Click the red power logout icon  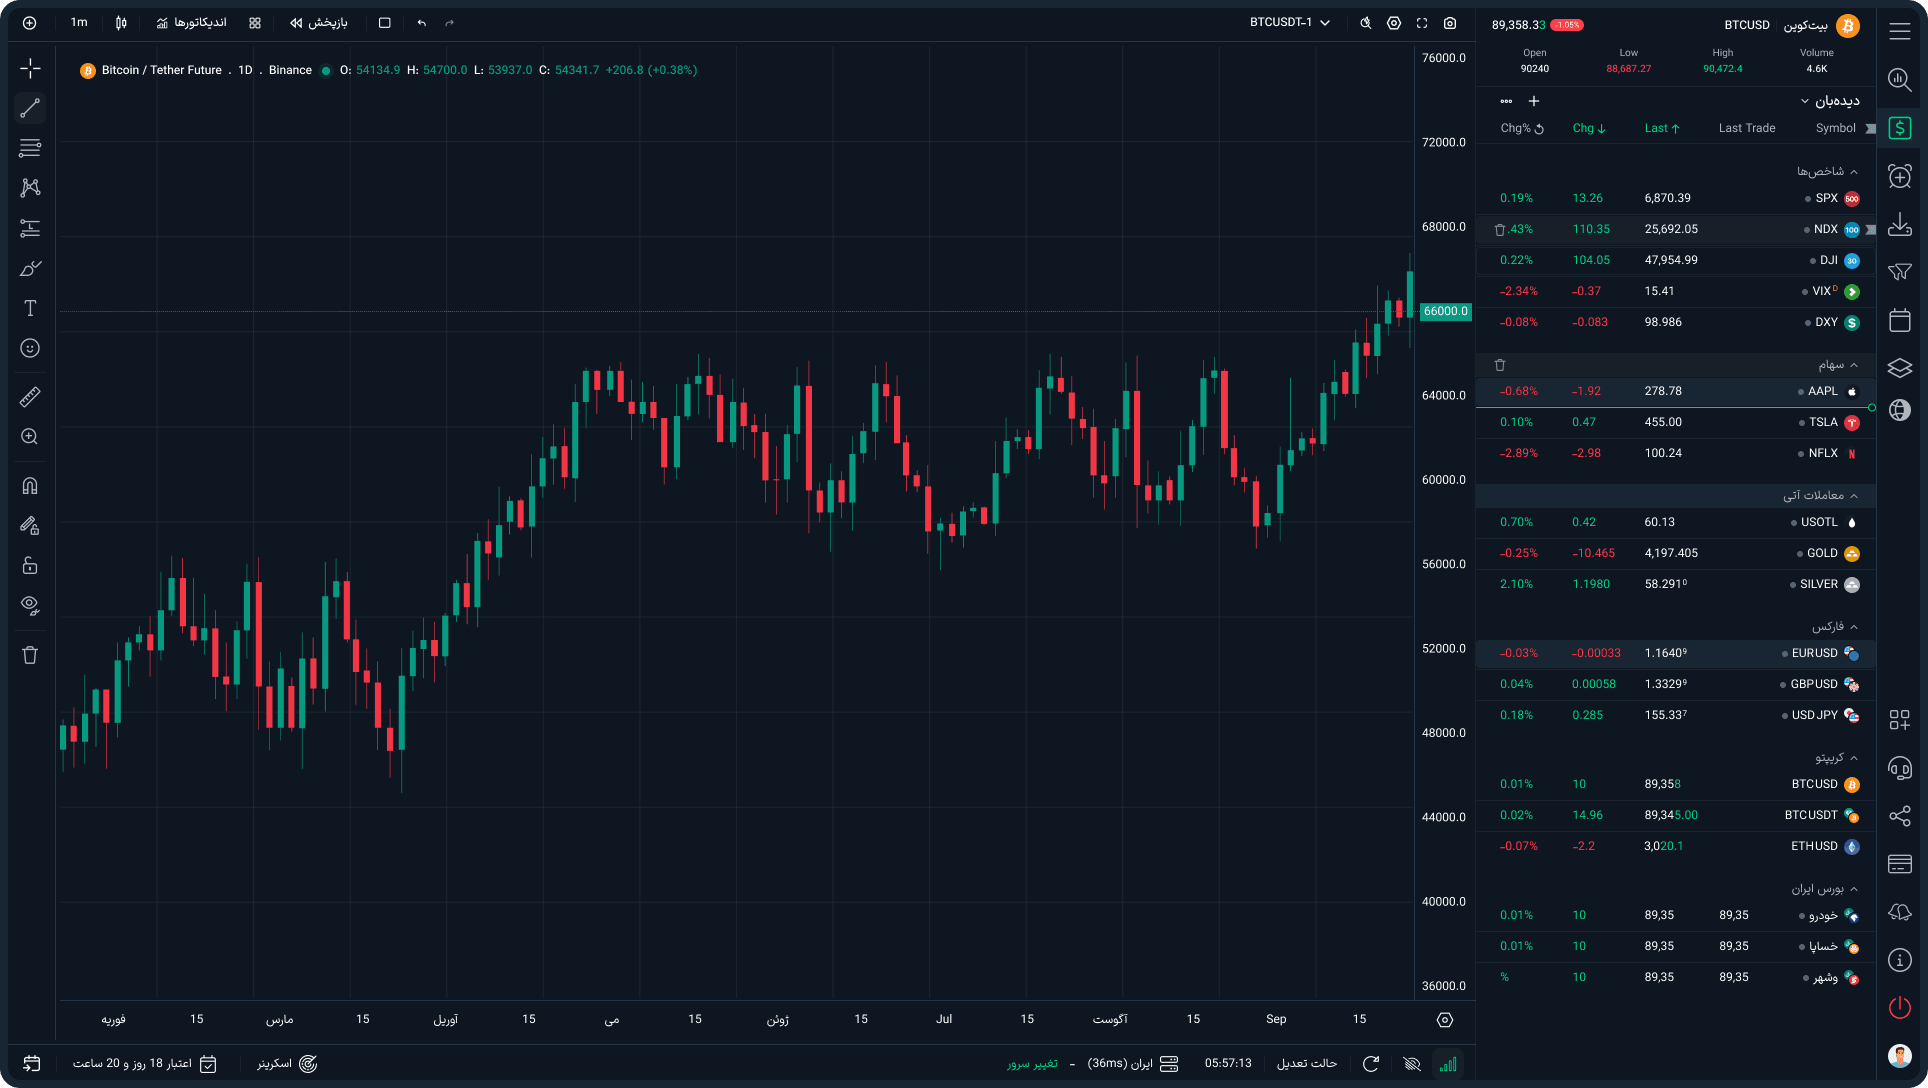(x=1900, y=1007)
